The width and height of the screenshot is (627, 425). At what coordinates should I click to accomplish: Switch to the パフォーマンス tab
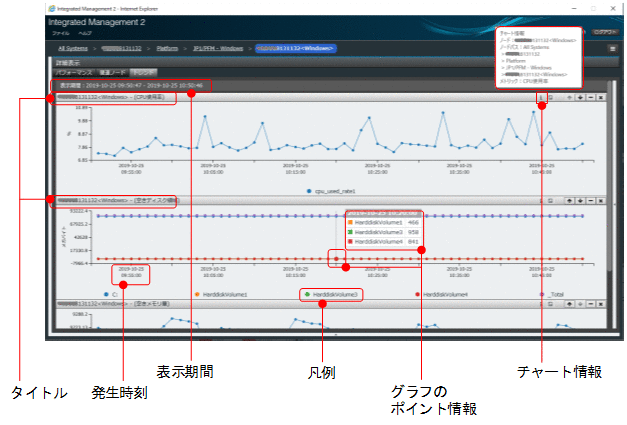tap(74, 73)
